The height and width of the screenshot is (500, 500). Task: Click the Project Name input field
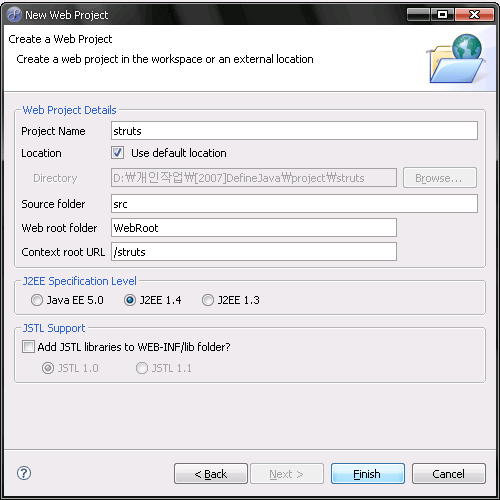pos(294,131)
